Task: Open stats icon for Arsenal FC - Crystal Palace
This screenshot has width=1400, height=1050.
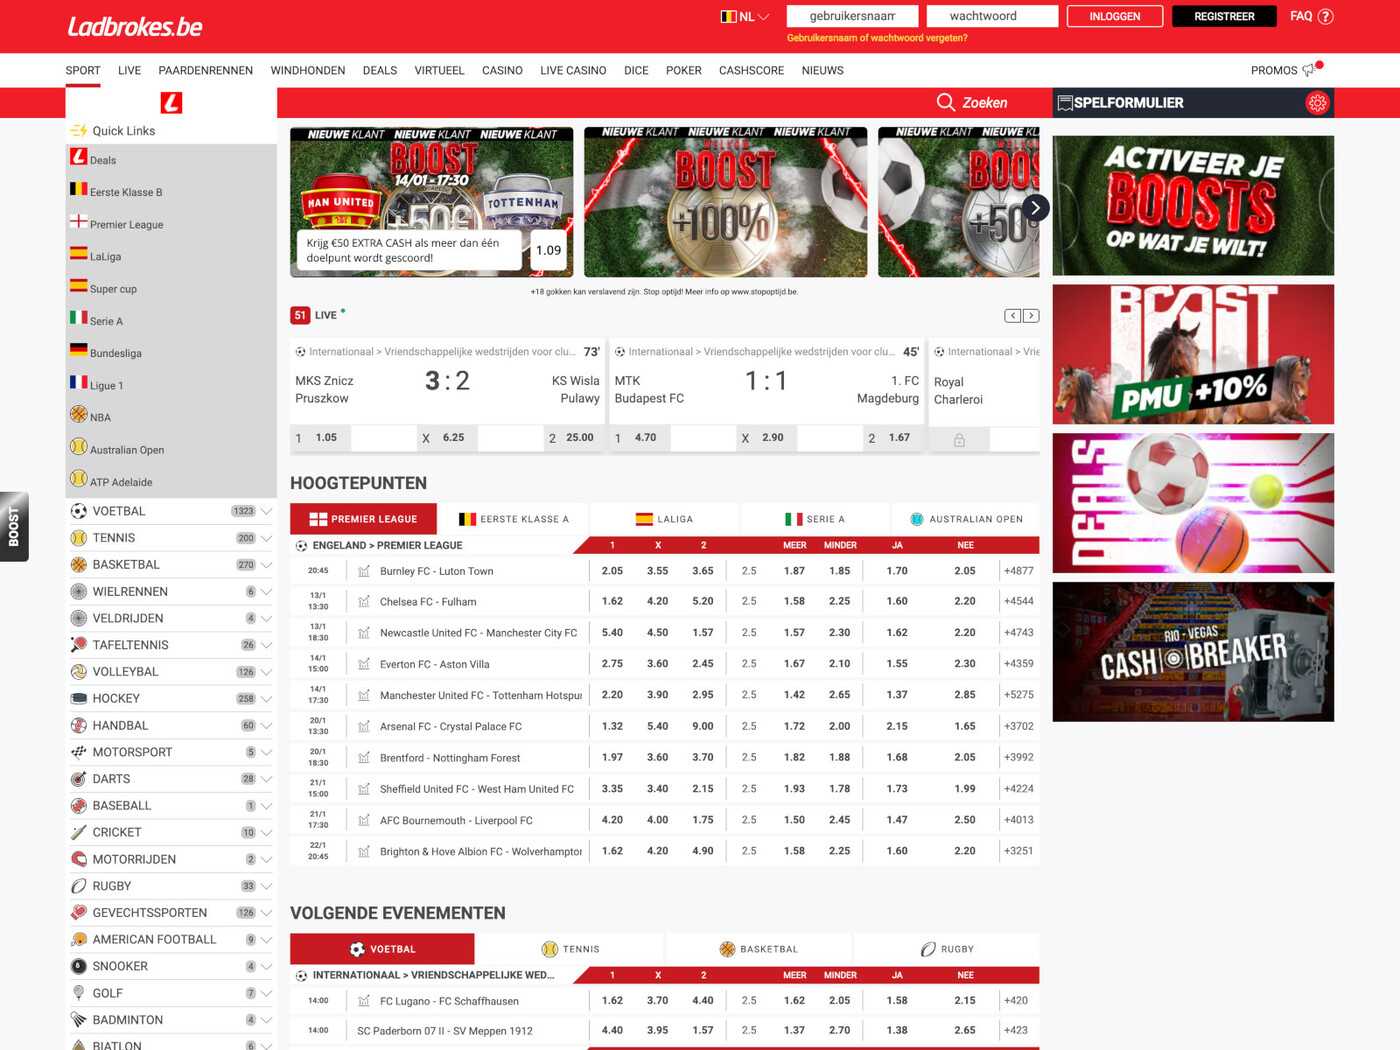Action: point(364,726)
